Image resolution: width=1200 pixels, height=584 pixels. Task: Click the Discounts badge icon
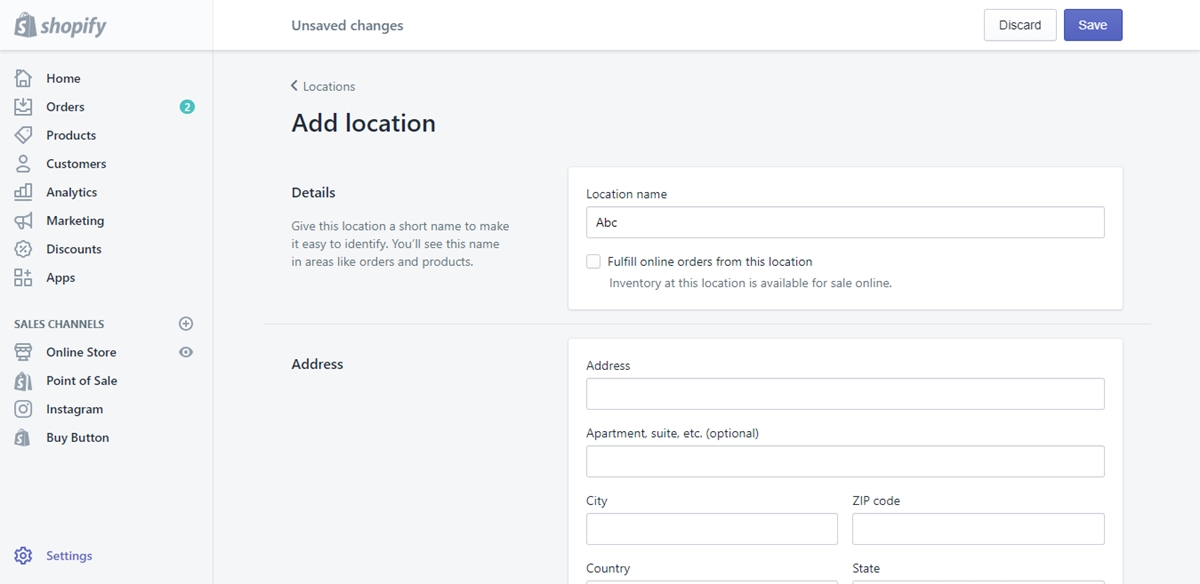pos(24,249)
